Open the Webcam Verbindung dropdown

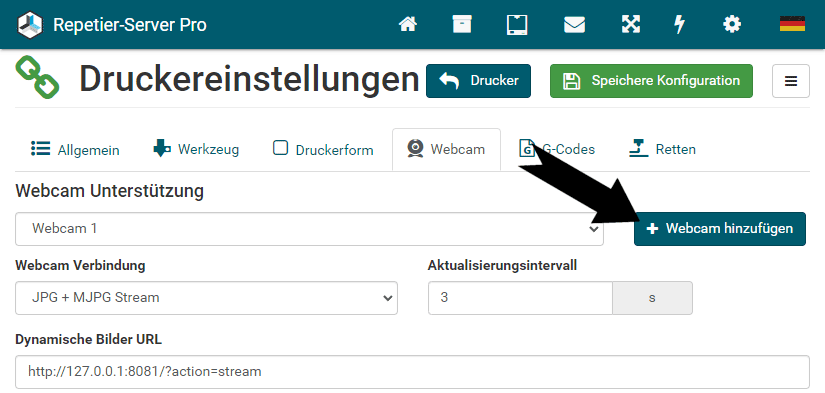coord(206,298)
